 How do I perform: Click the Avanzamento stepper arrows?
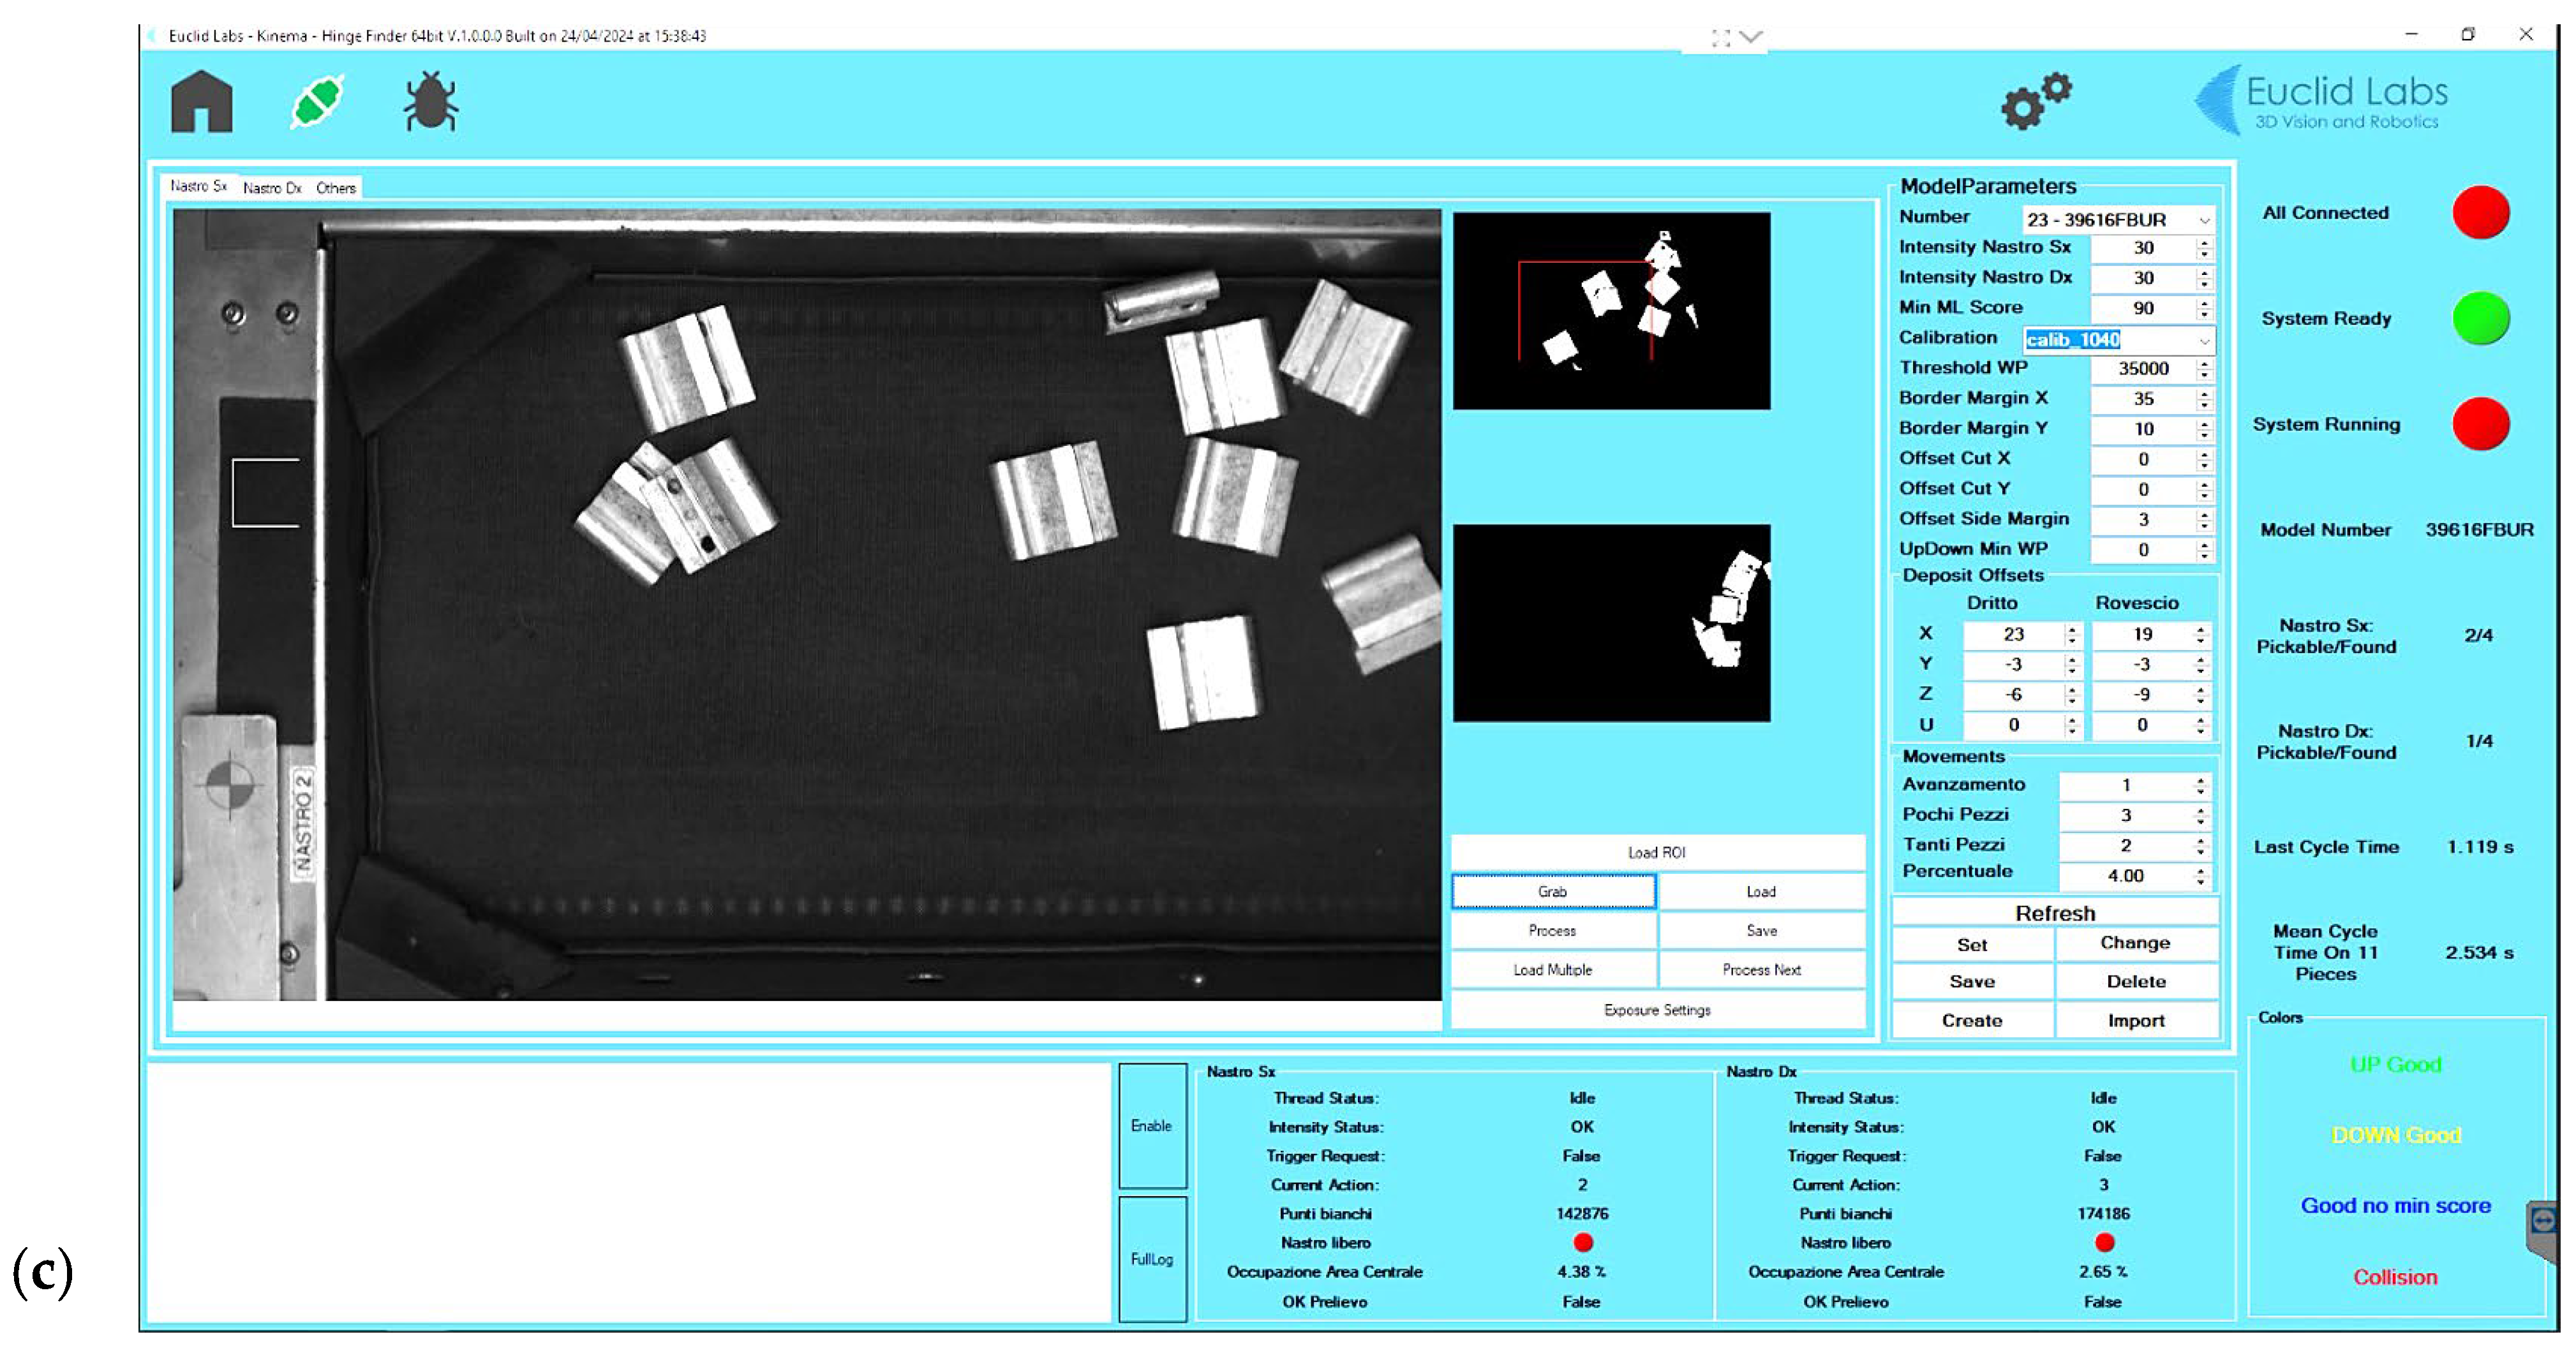coord(2200,785)
